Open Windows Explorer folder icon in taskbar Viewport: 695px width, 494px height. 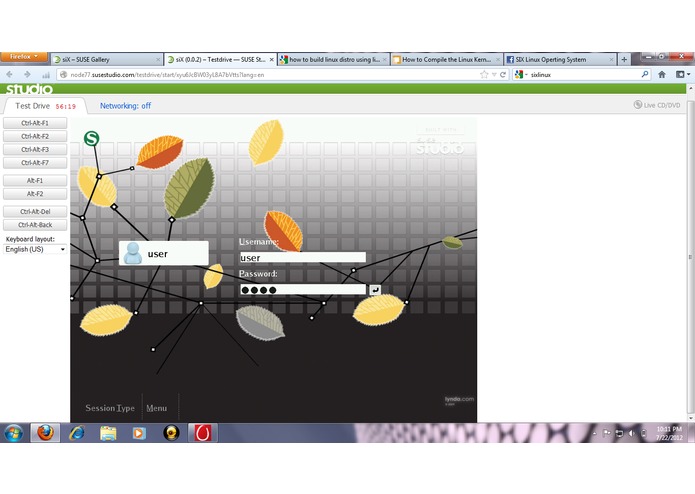pos(108,433)
